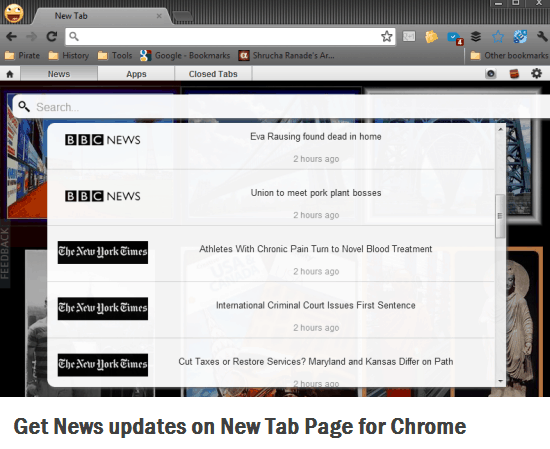Click the magnifier icon in the Search box

click(24, 106)
